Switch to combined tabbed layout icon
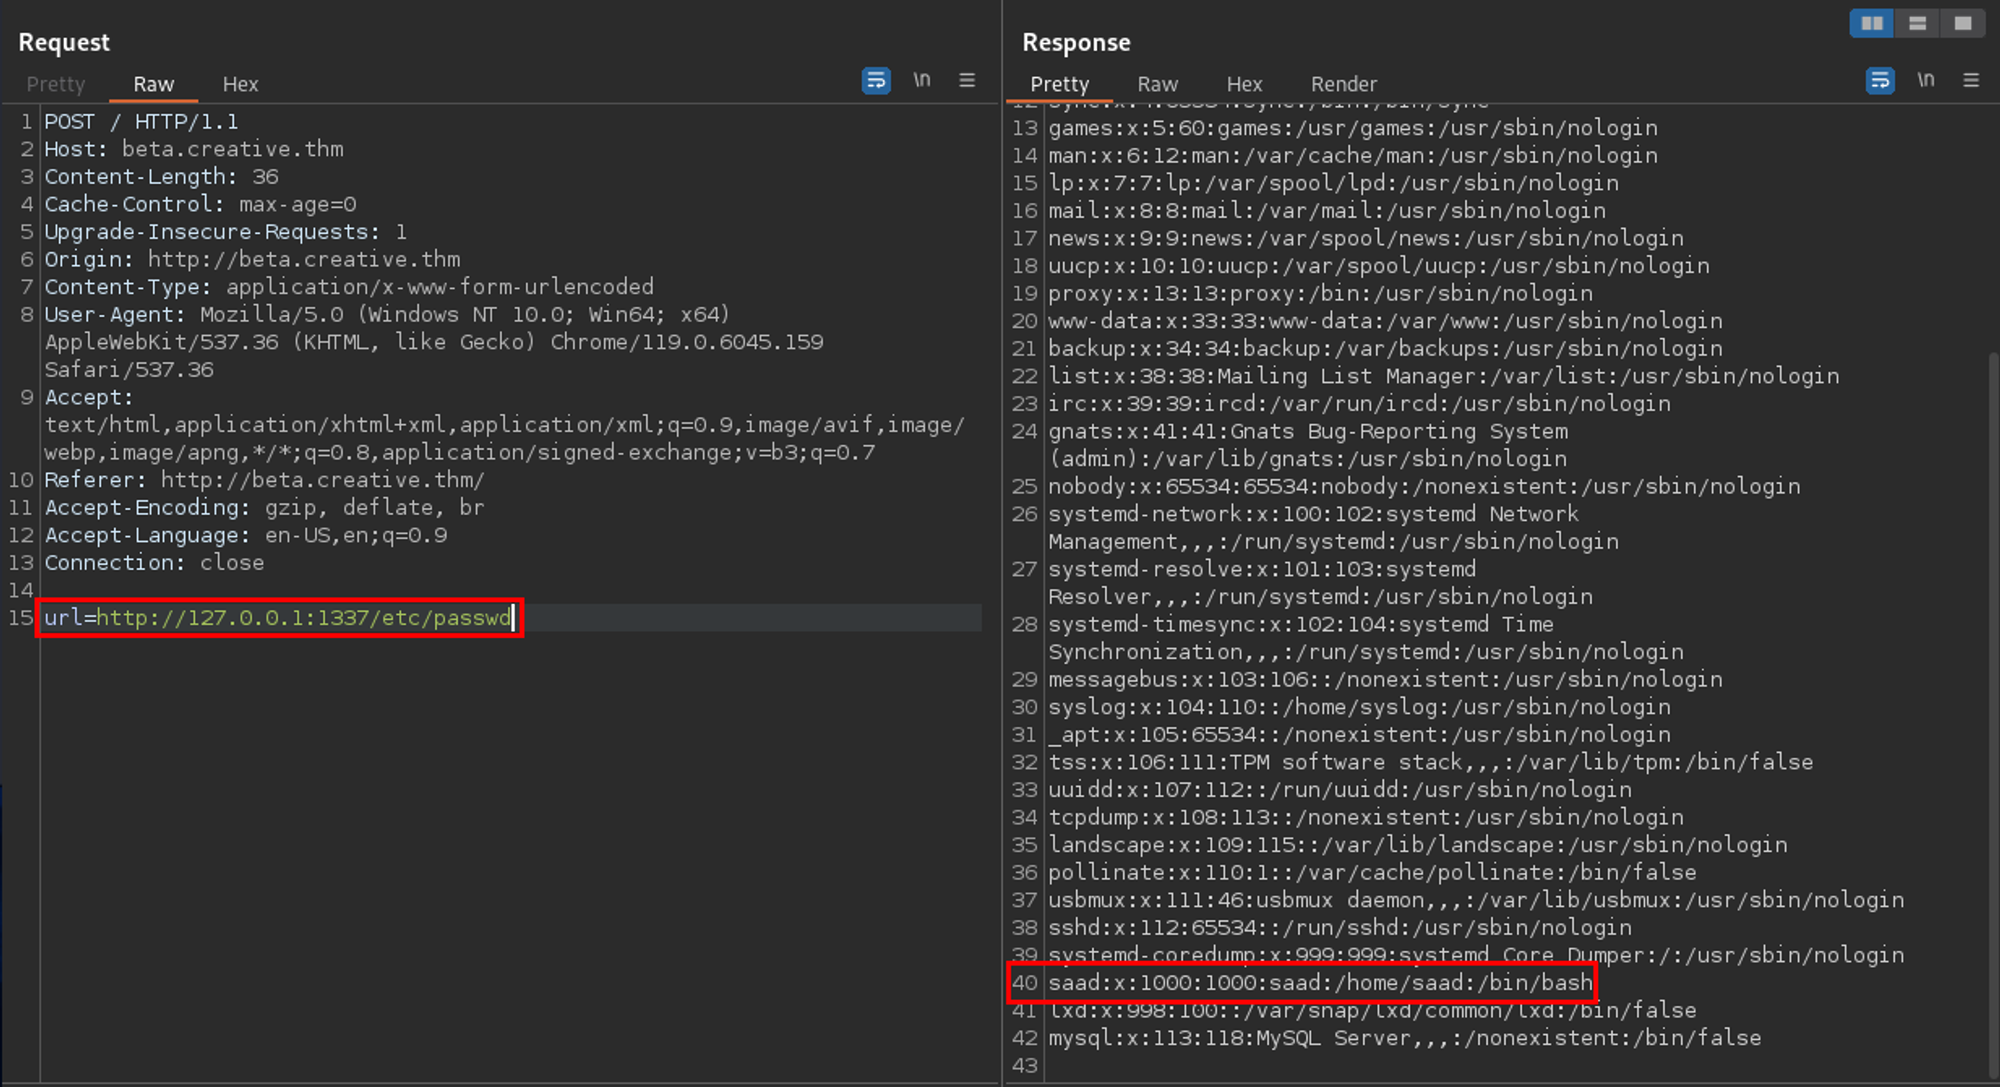The width and height of the screenshot is (2000, 1087). 1963,23
